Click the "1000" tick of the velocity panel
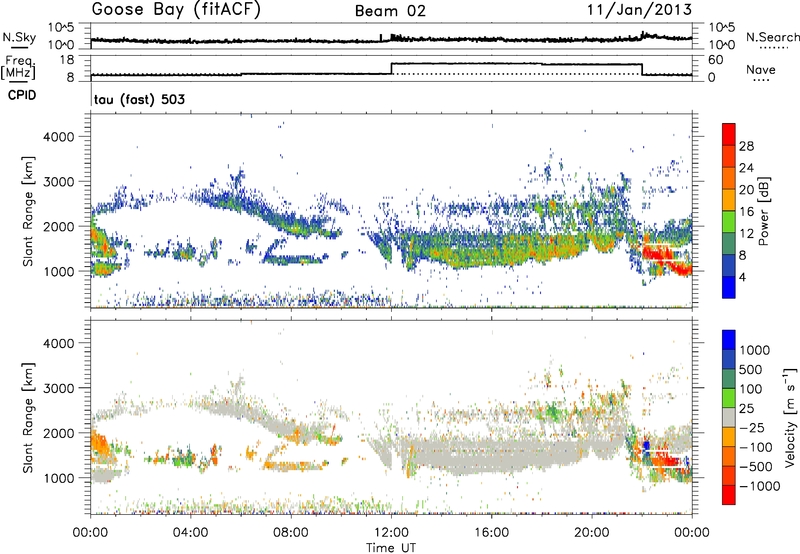 point(59,477)
